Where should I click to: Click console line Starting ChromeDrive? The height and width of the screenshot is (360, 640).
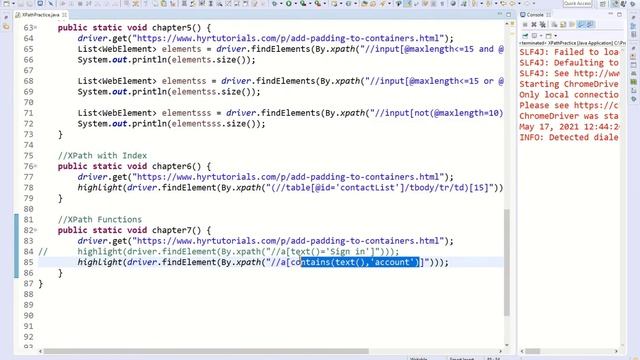[x=569, y=84]
